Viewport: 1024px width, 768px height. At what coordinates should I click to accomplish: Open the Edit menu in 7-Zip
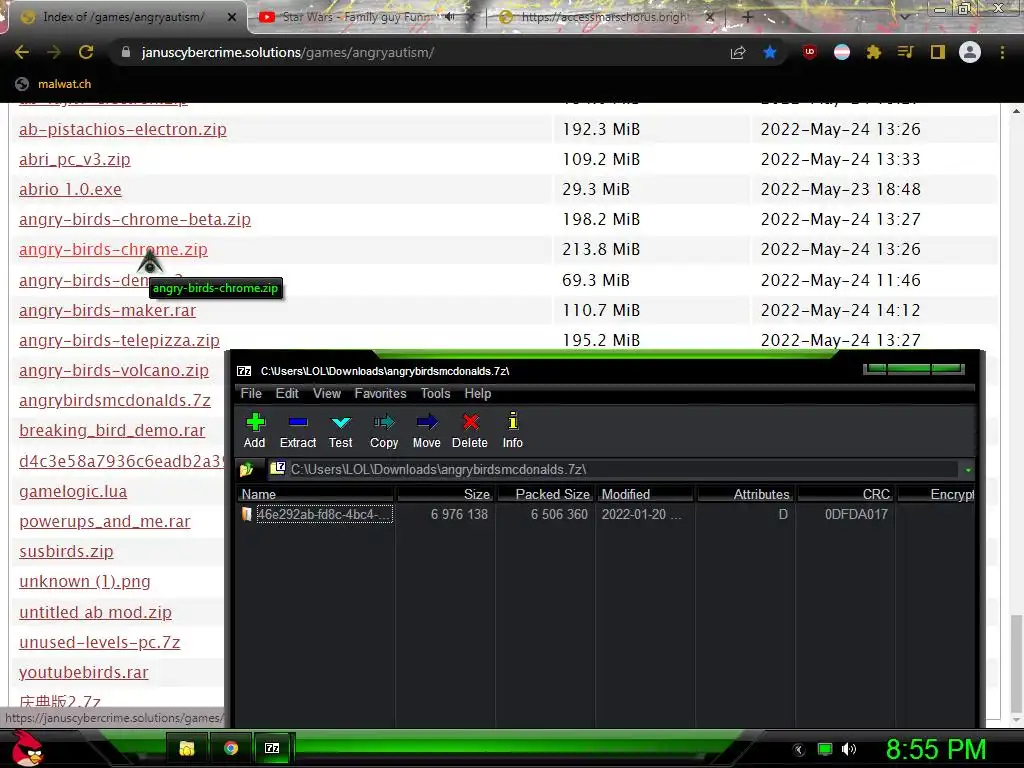click(287, 393)
